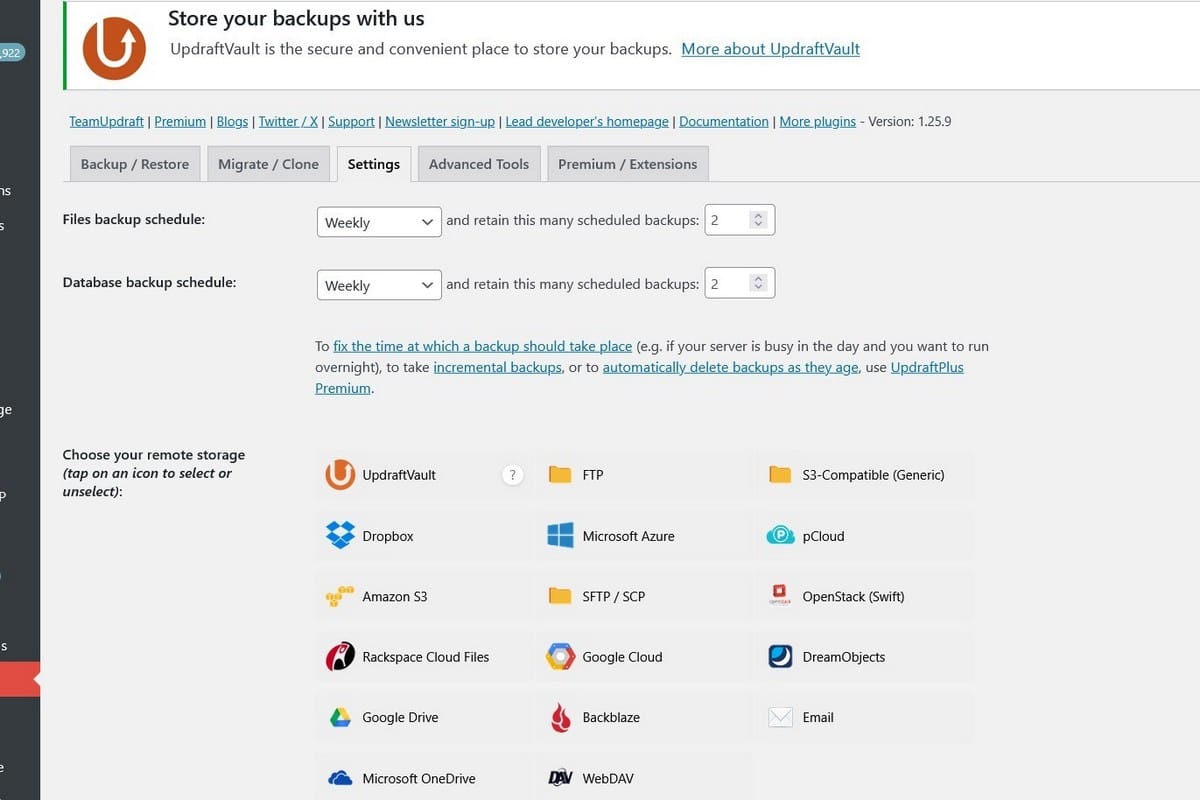Open the Files backup schedule dropdown
The height and width of the screenshot is (800, 1200).
click(x=379, y=222)
